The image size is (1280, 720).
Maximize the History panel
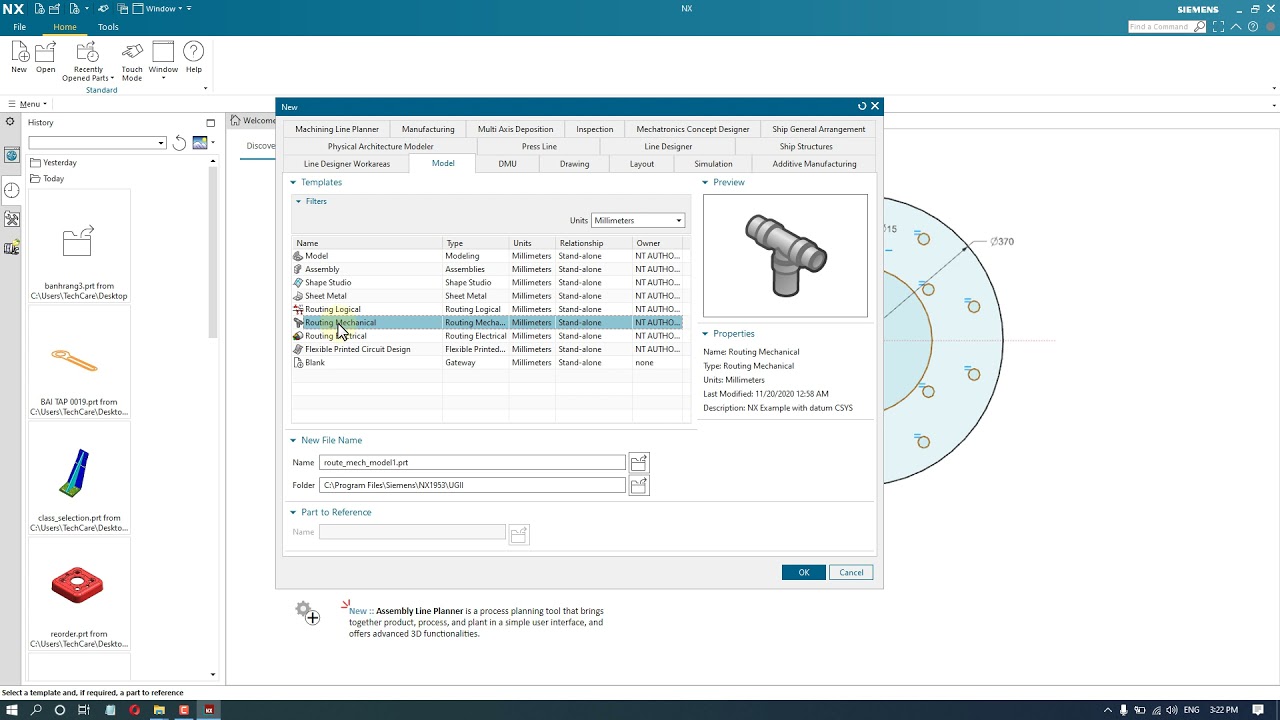point(210,123)
